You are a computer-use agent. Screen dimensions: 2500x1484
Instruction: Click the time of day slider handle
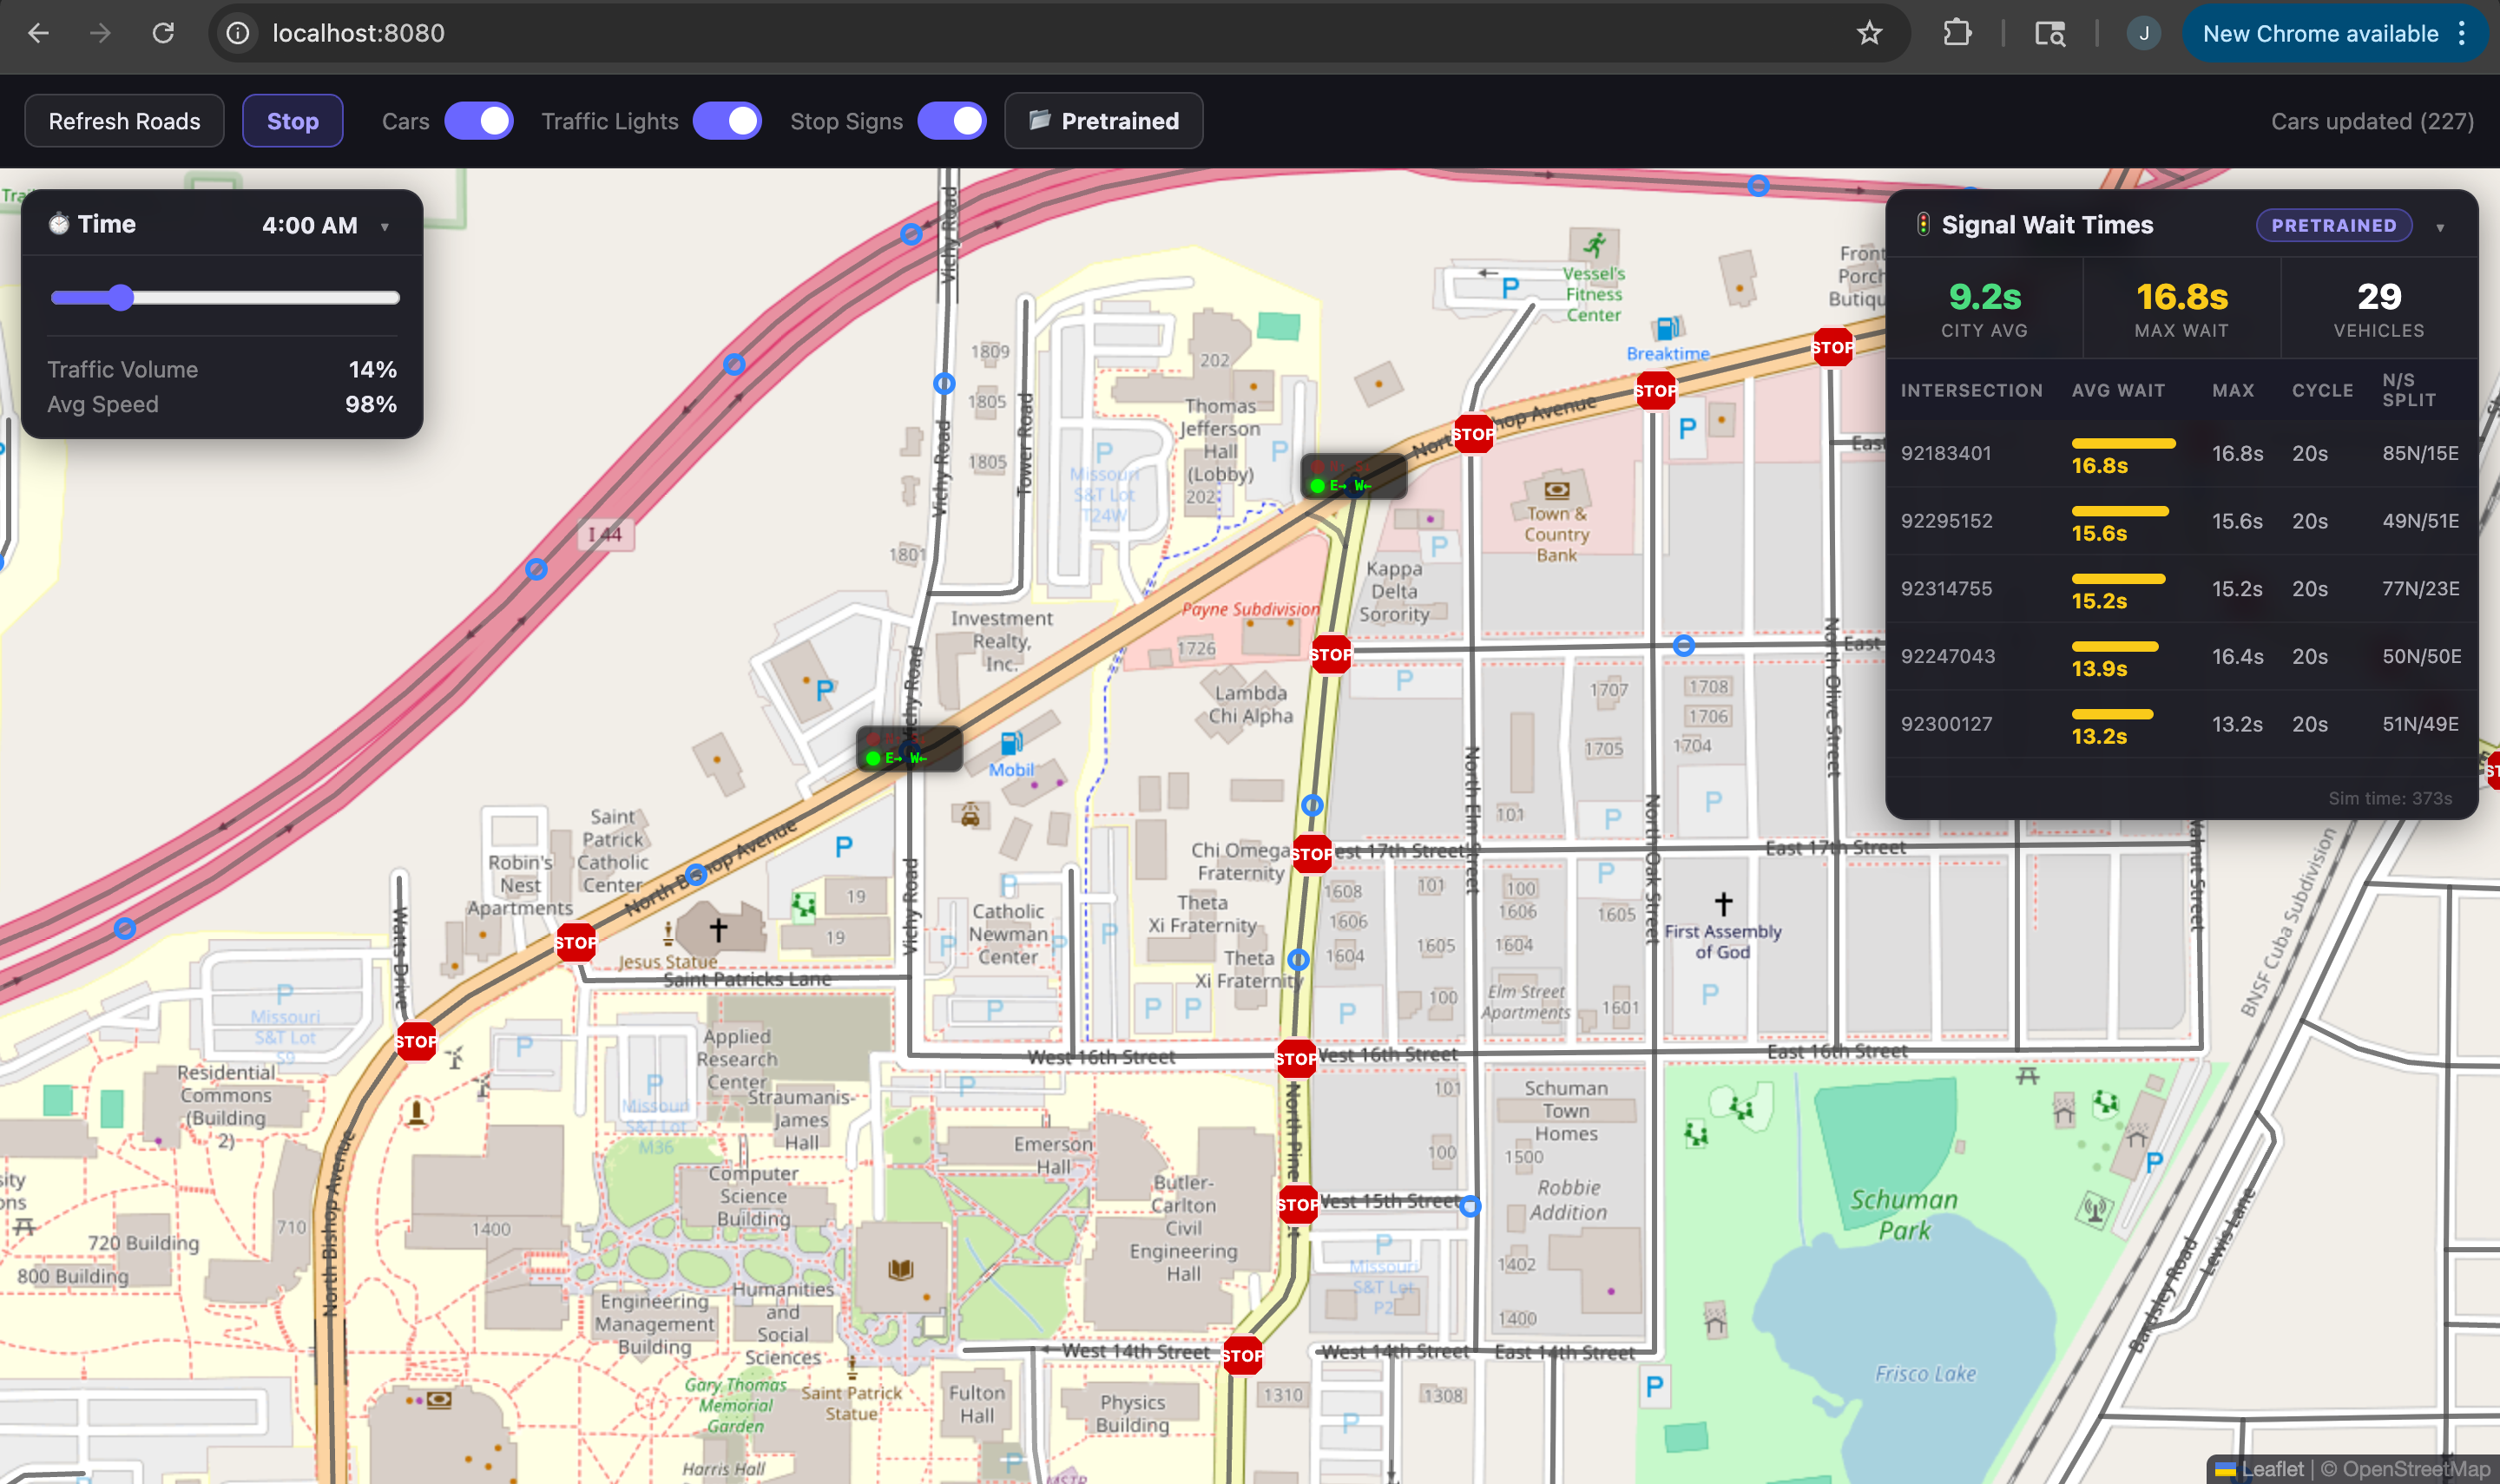point(121,297)
